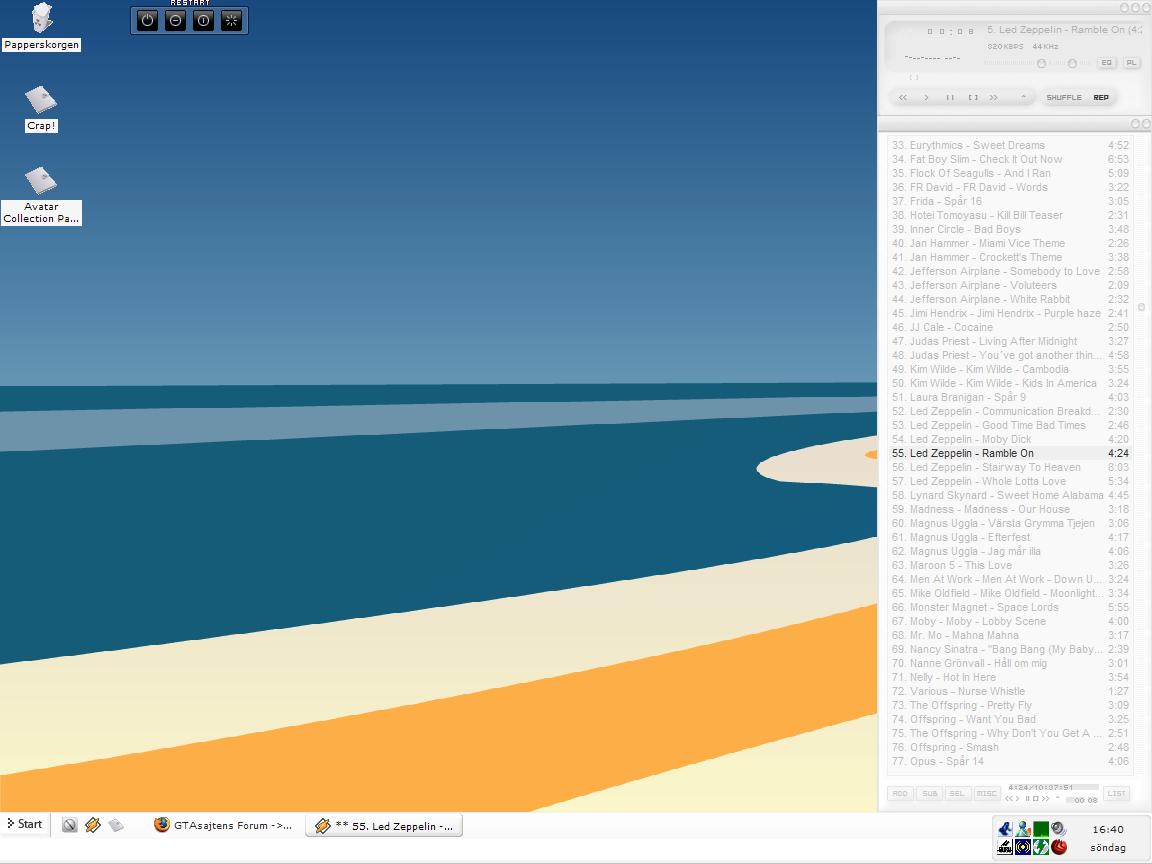Open the Messenger icon in system tray
The image size is (1152, 864).
1023,829
